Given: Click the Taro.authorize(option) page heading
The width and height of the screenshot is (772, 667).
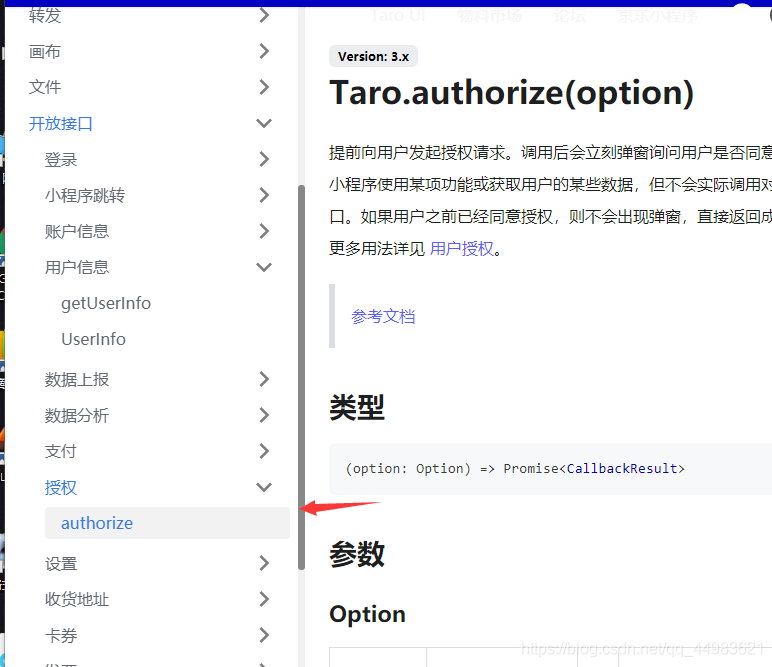Looking at the screenshot, I should 512,93.
